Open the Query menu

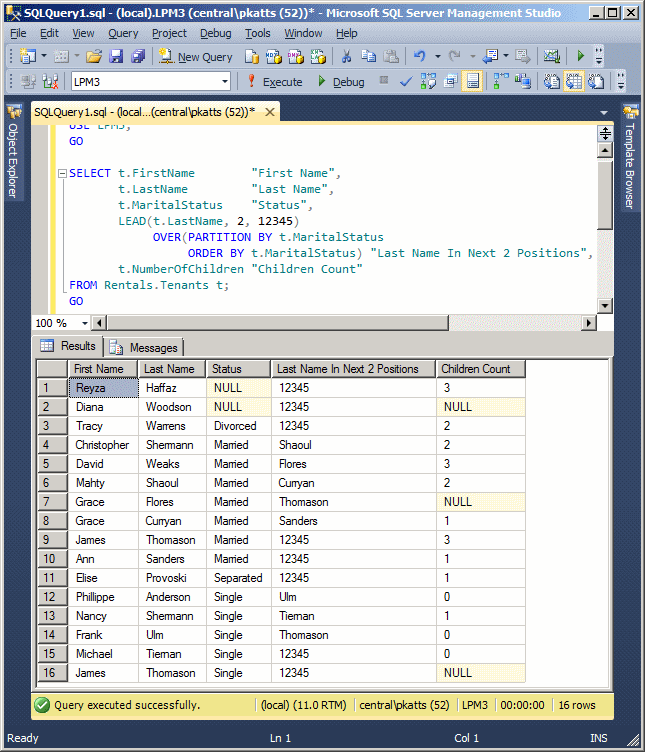tap(123, 33)
